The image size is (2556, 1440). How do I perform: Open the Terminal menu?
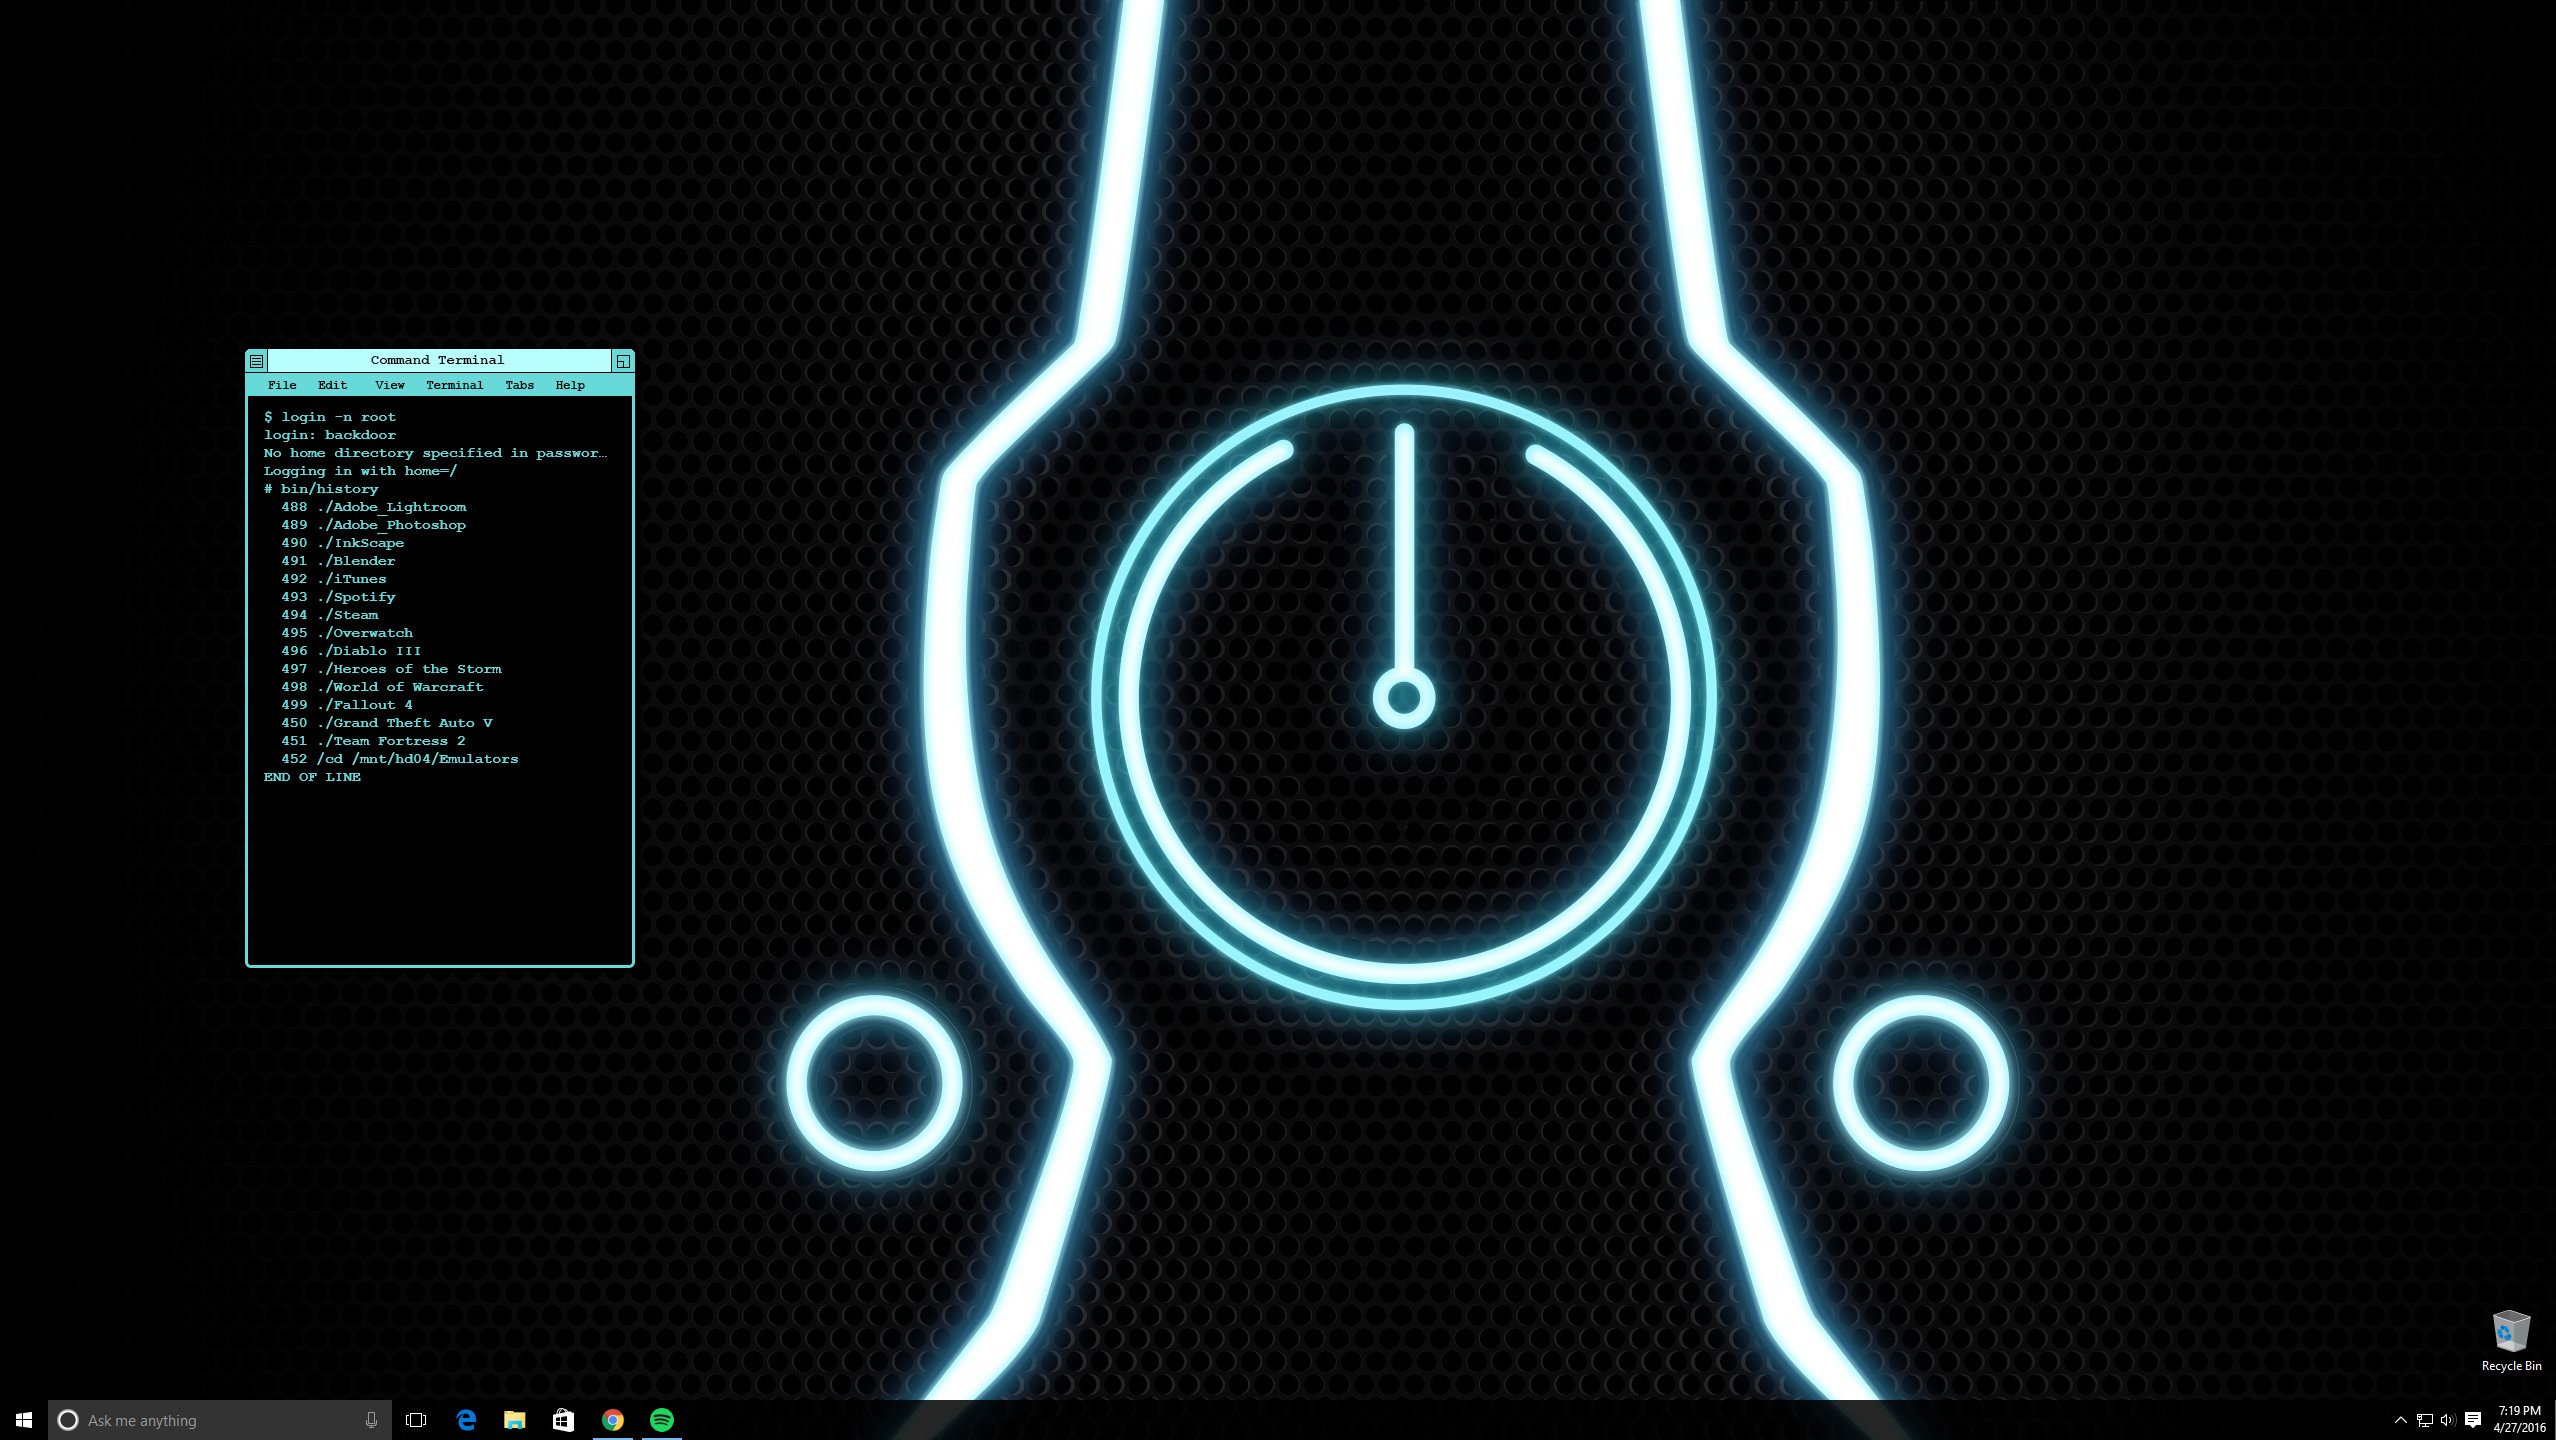click(x=455, y=385)
